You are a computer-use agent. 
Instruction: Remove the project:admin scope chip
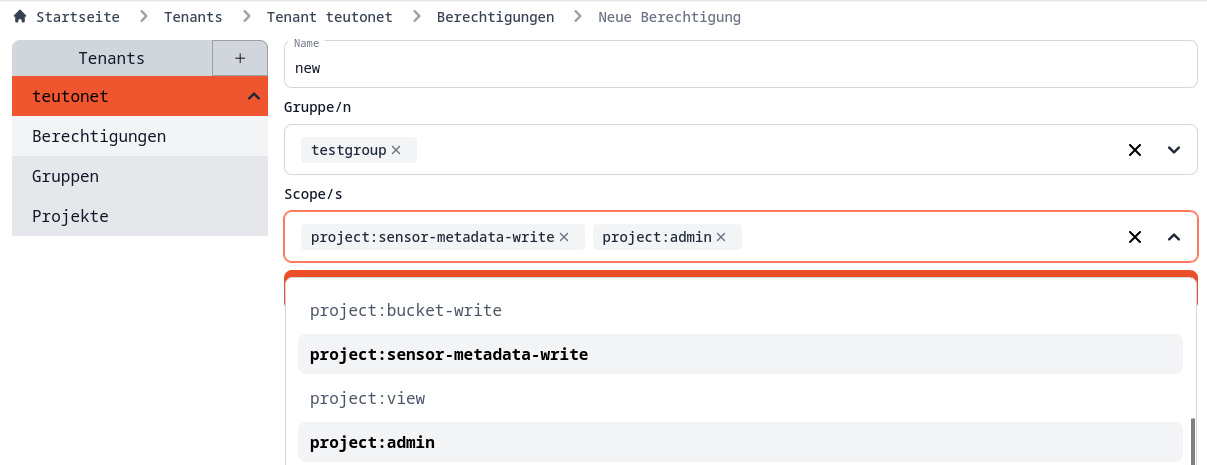tap(721, 237)
